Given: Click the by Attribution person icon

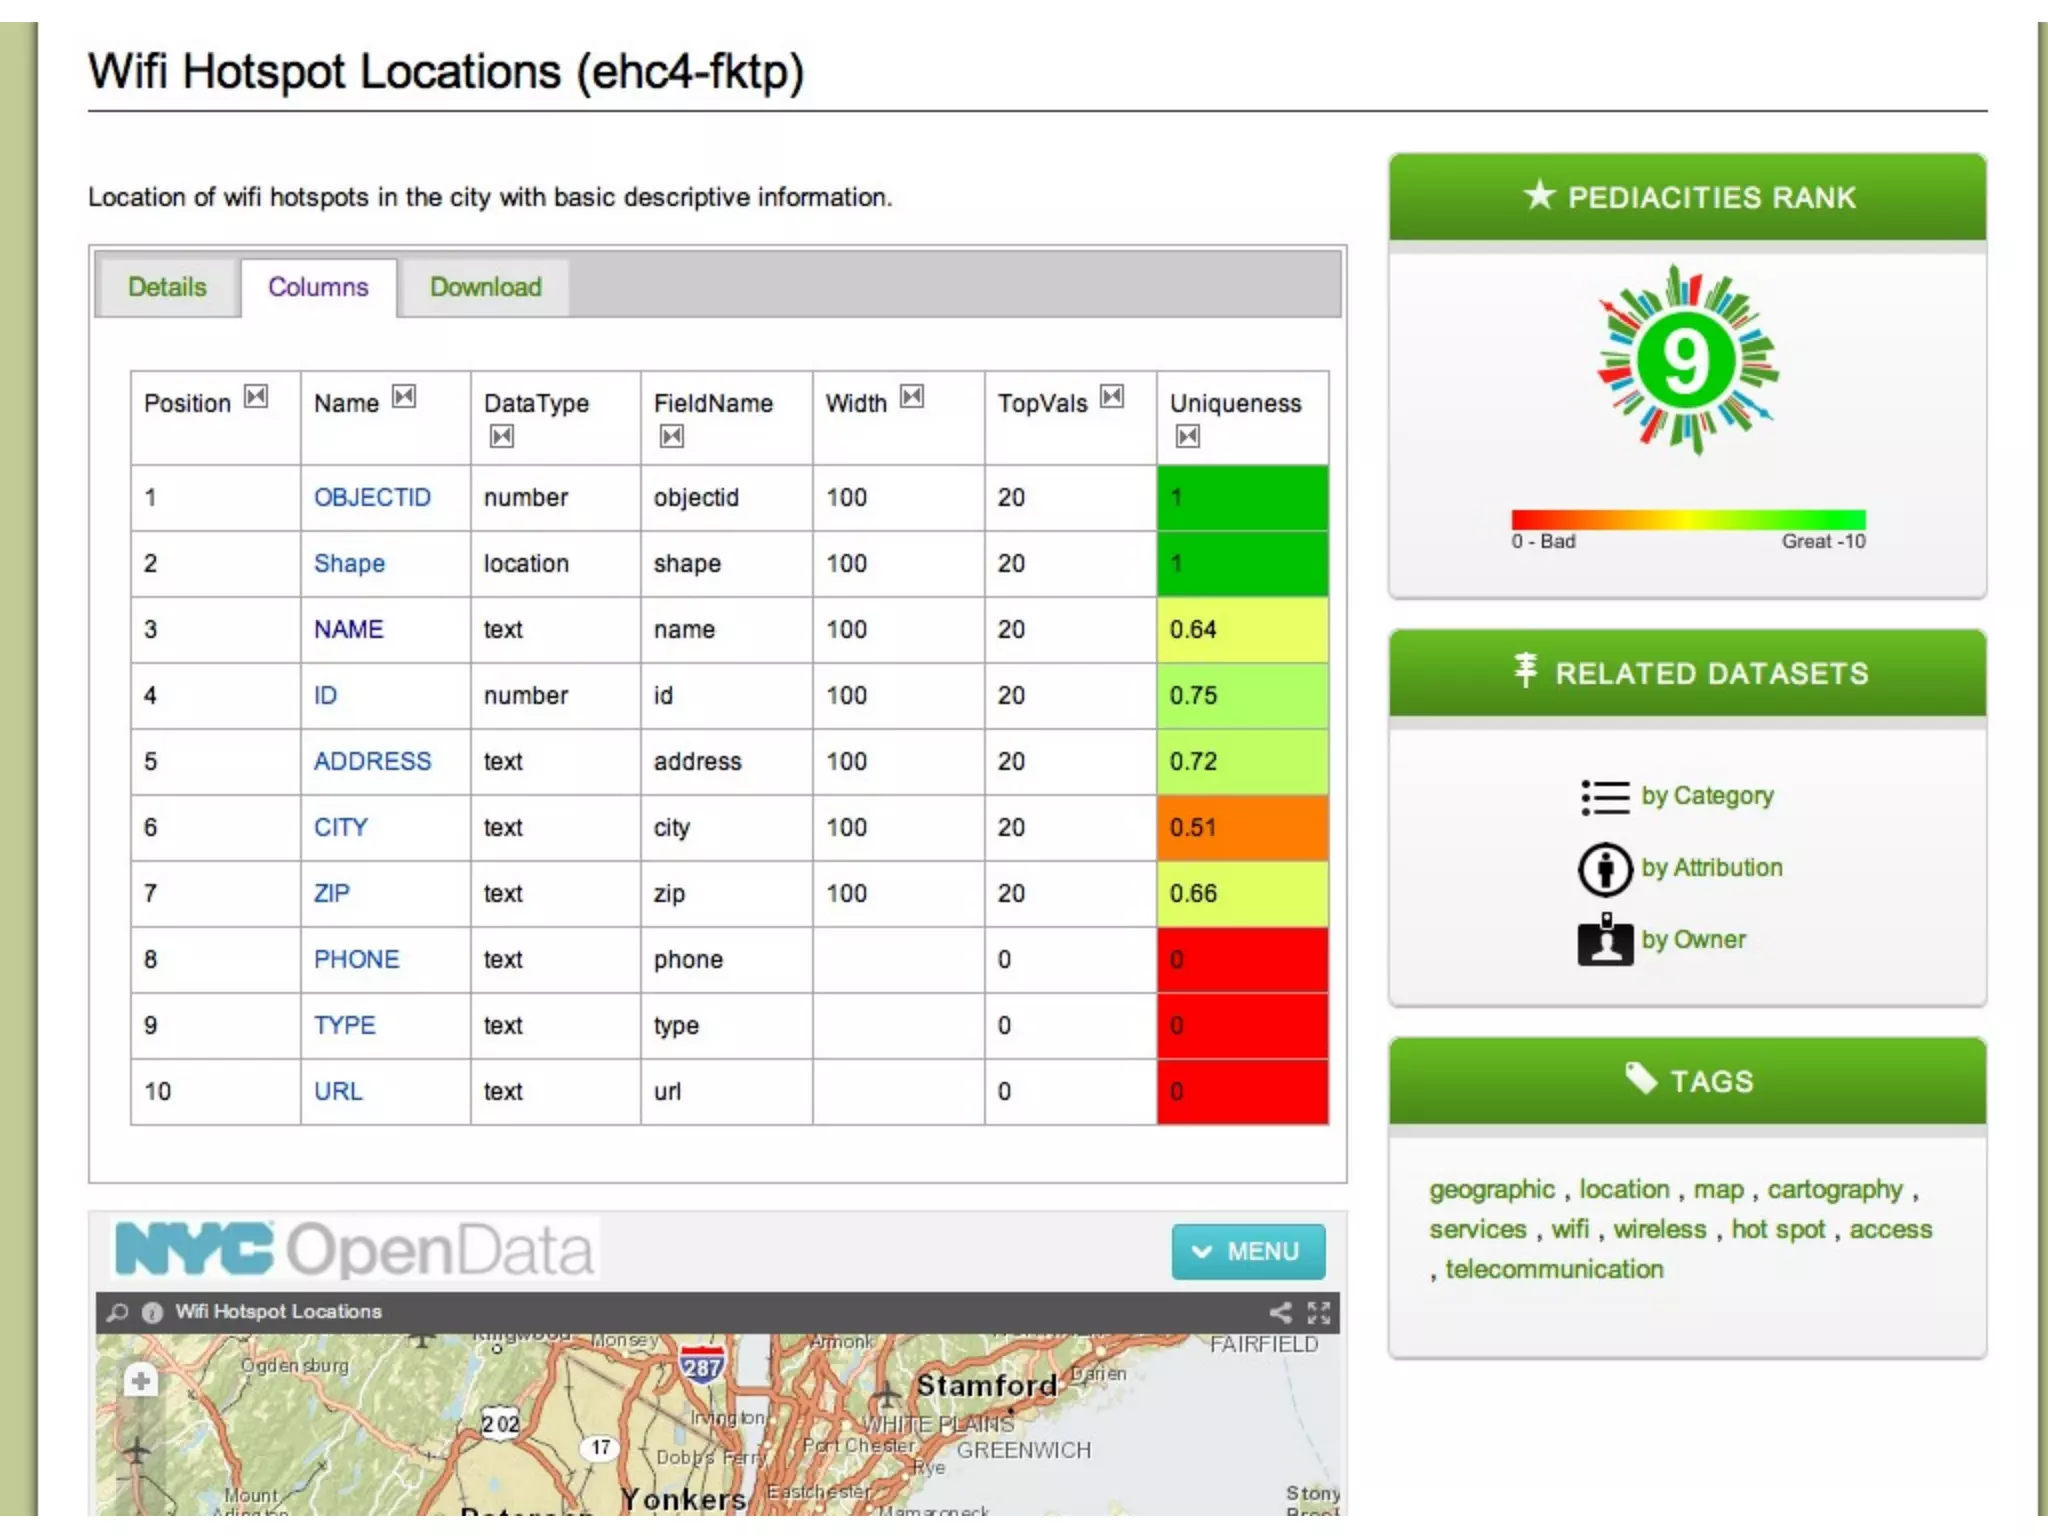Looking at the screenshot, I should 1604,868.
